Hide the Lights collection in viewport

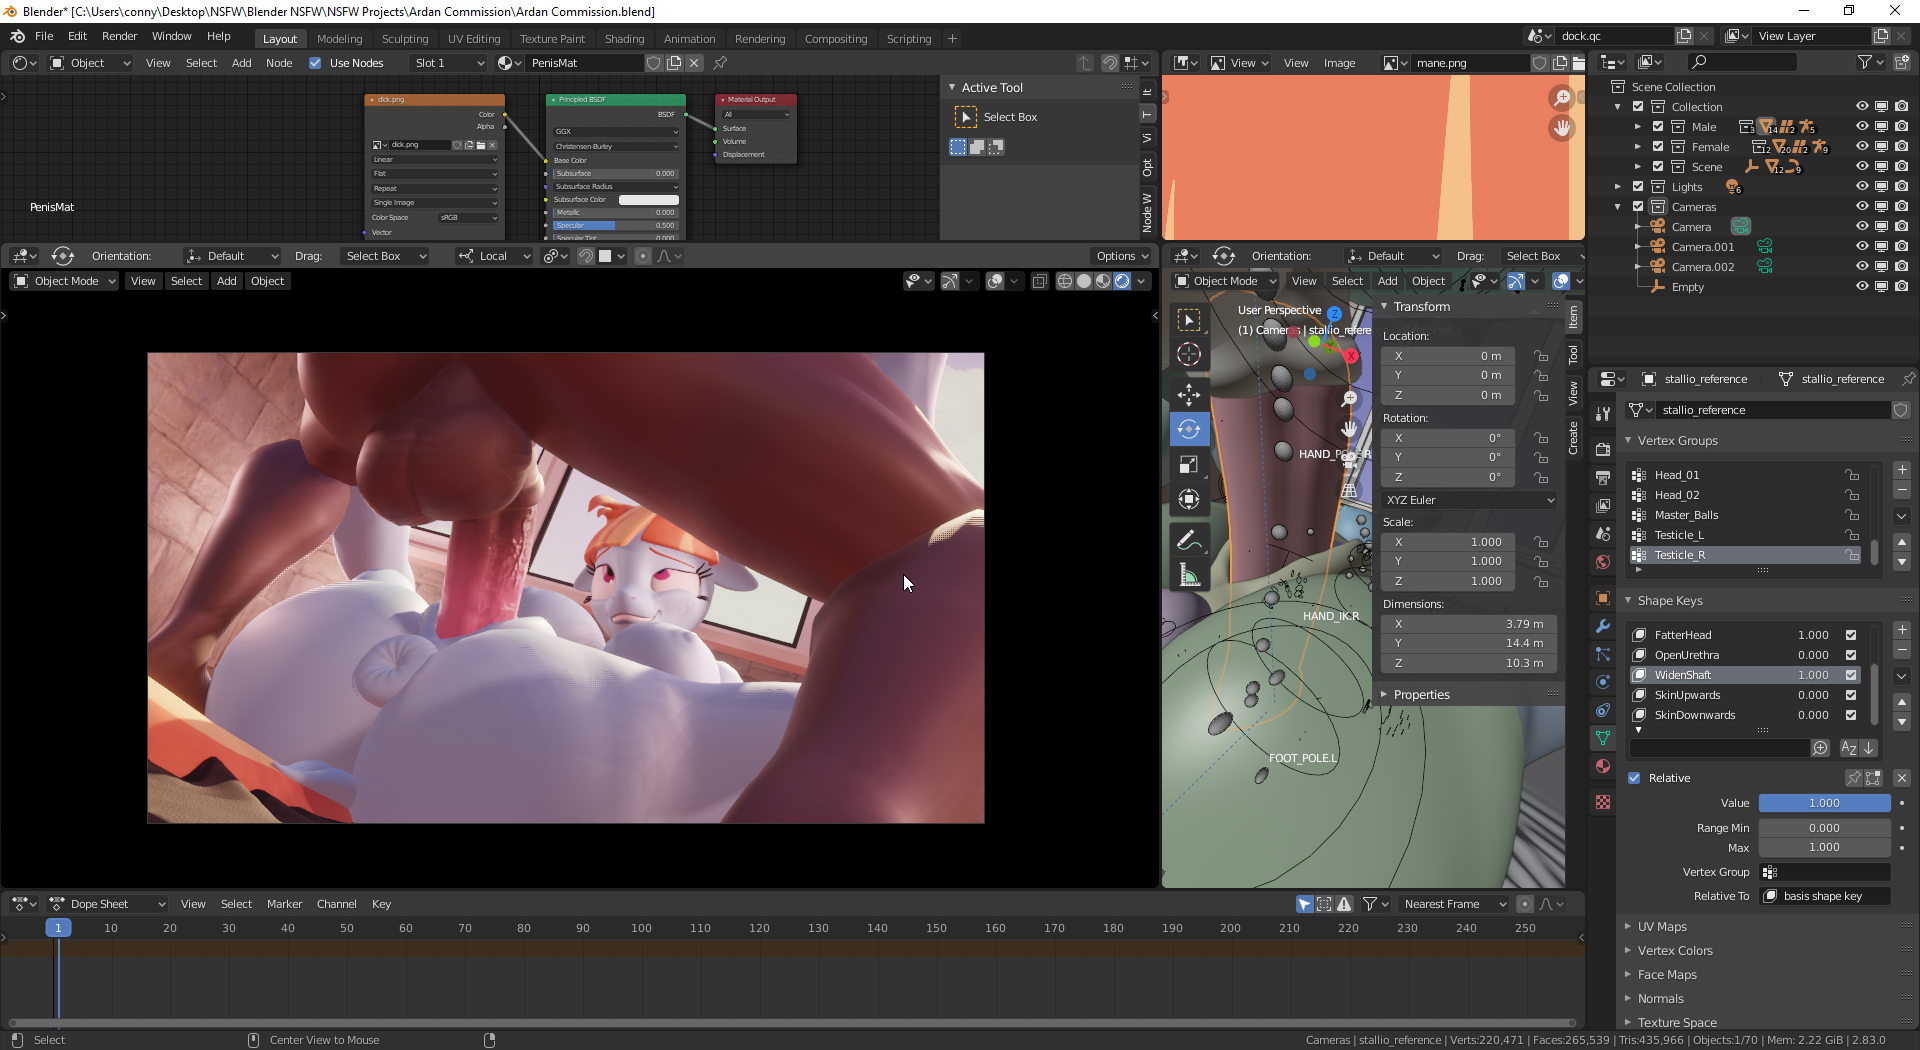(1861, 187)
